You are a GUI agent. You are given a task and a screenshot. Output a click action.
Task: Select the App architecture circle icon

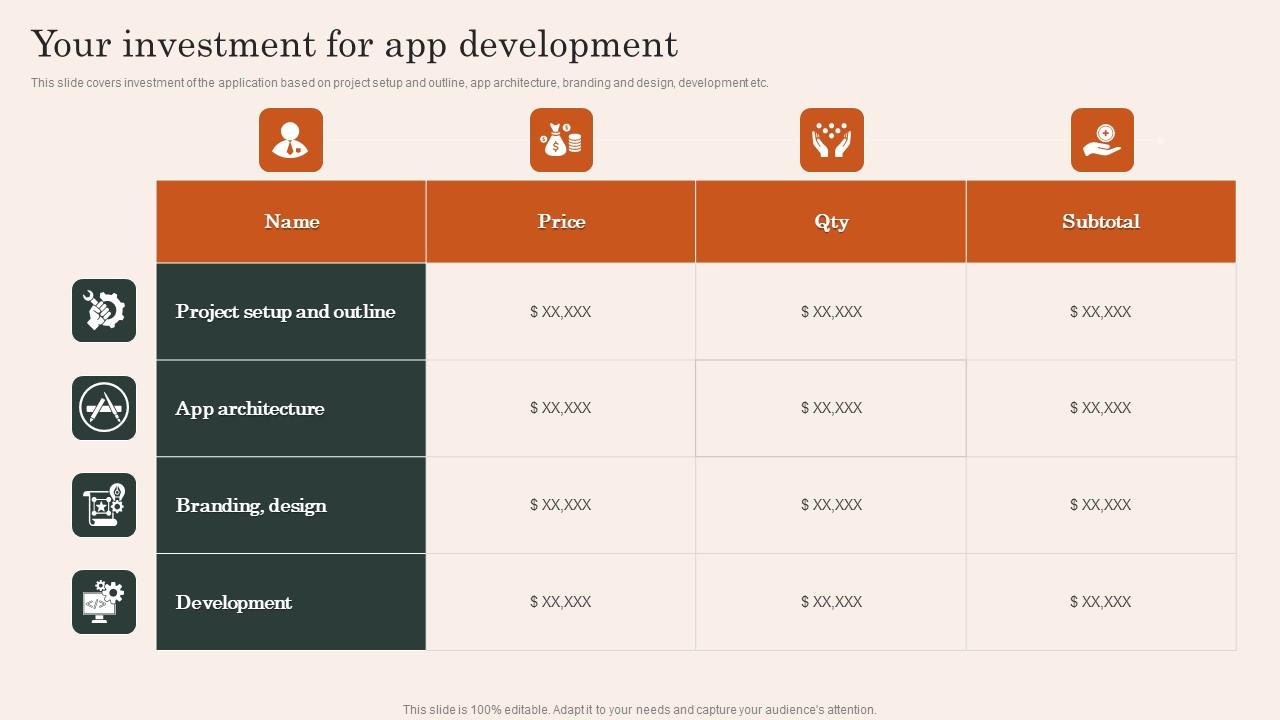click(104, 408)
